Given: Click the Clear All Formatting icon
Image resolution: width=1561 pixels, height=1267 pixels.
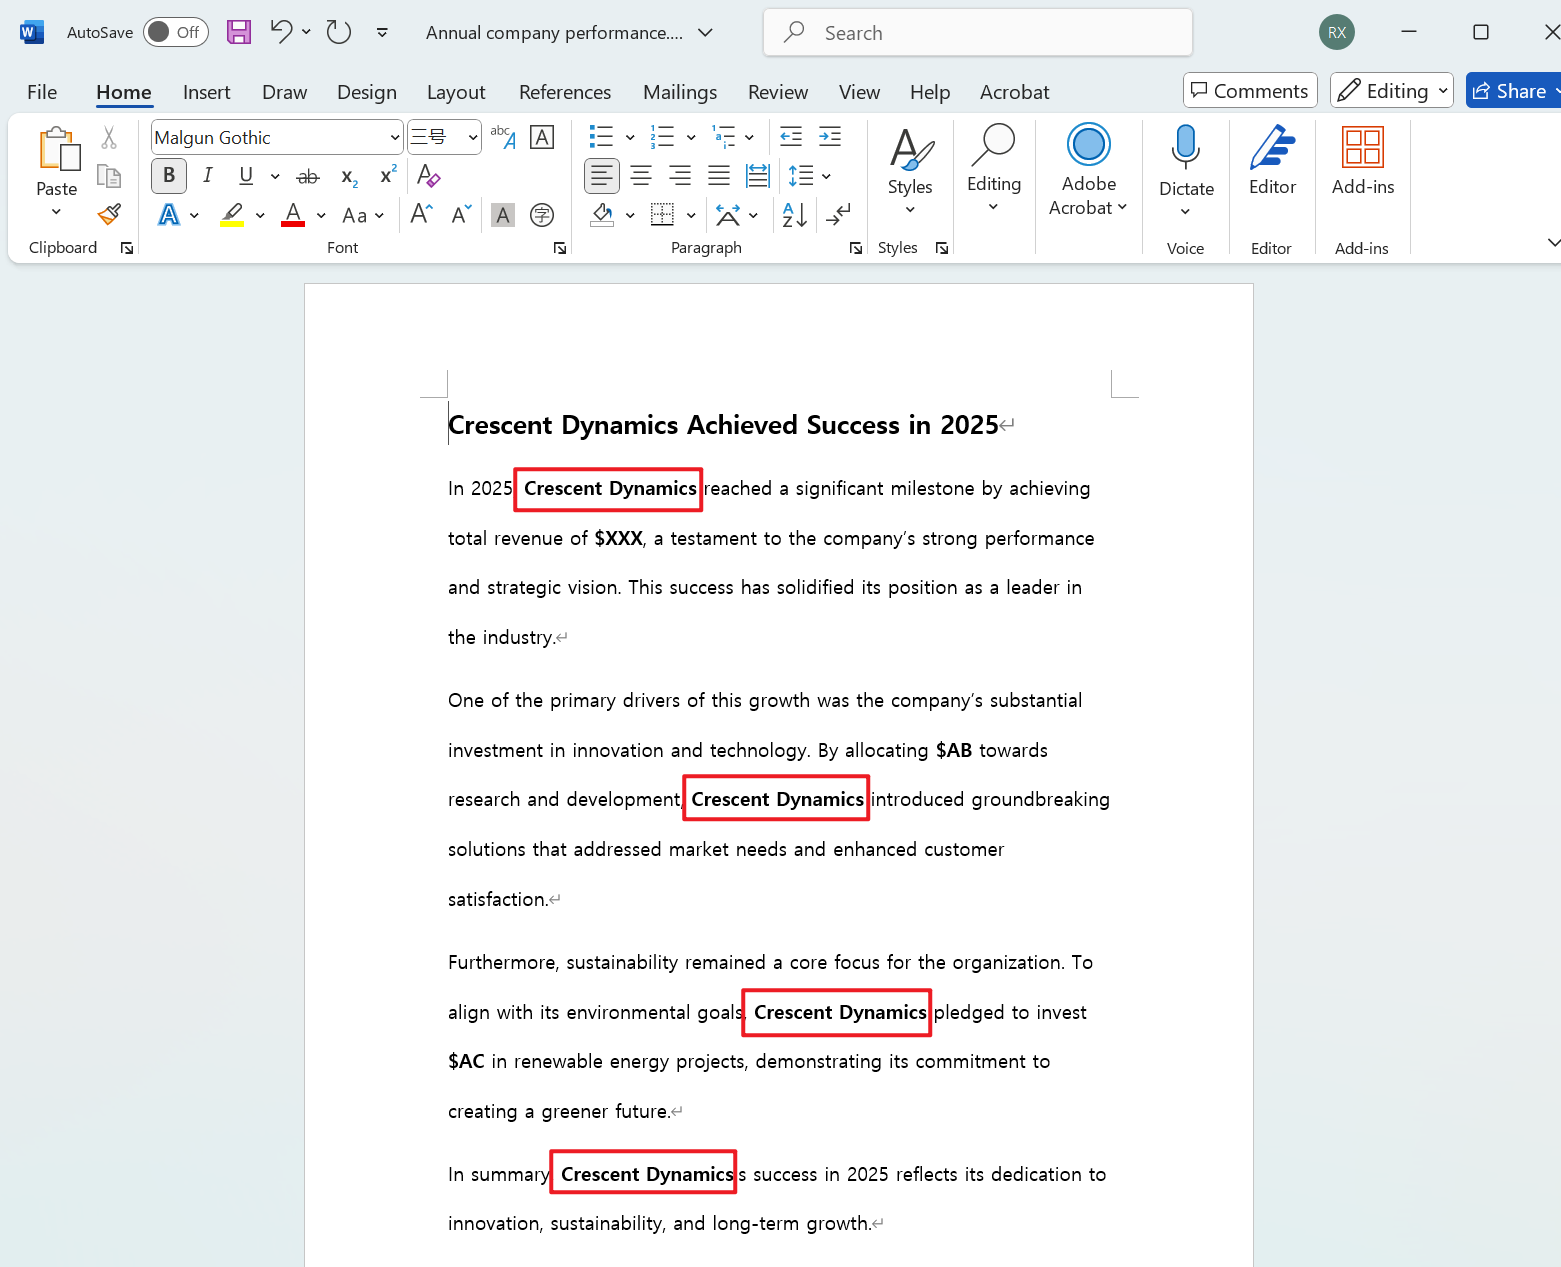Looking at the screenshot, I should coord(428,176).
